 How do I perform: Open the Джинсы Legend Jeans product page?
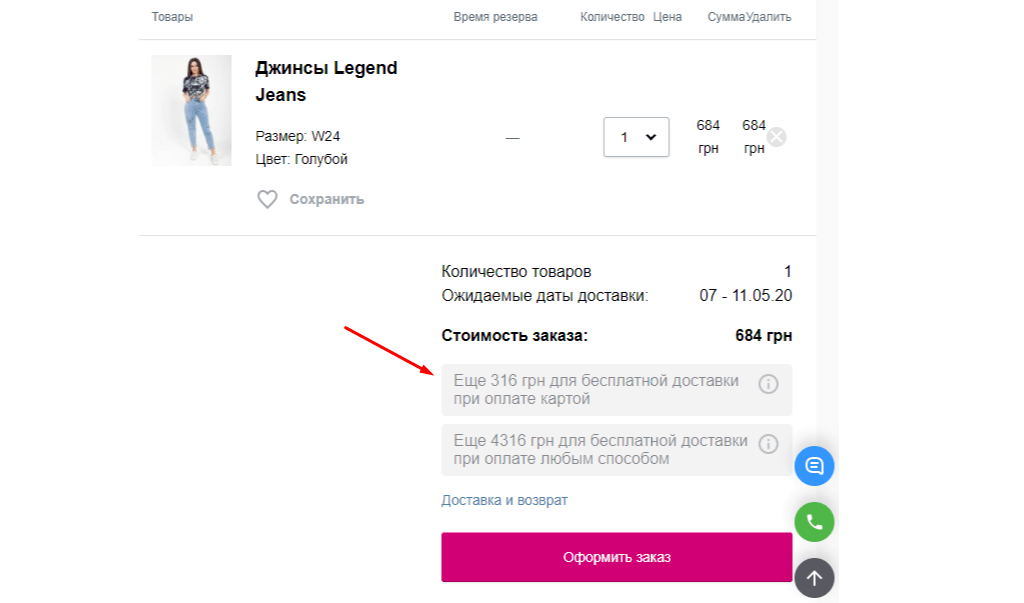[x=325, y=80]
